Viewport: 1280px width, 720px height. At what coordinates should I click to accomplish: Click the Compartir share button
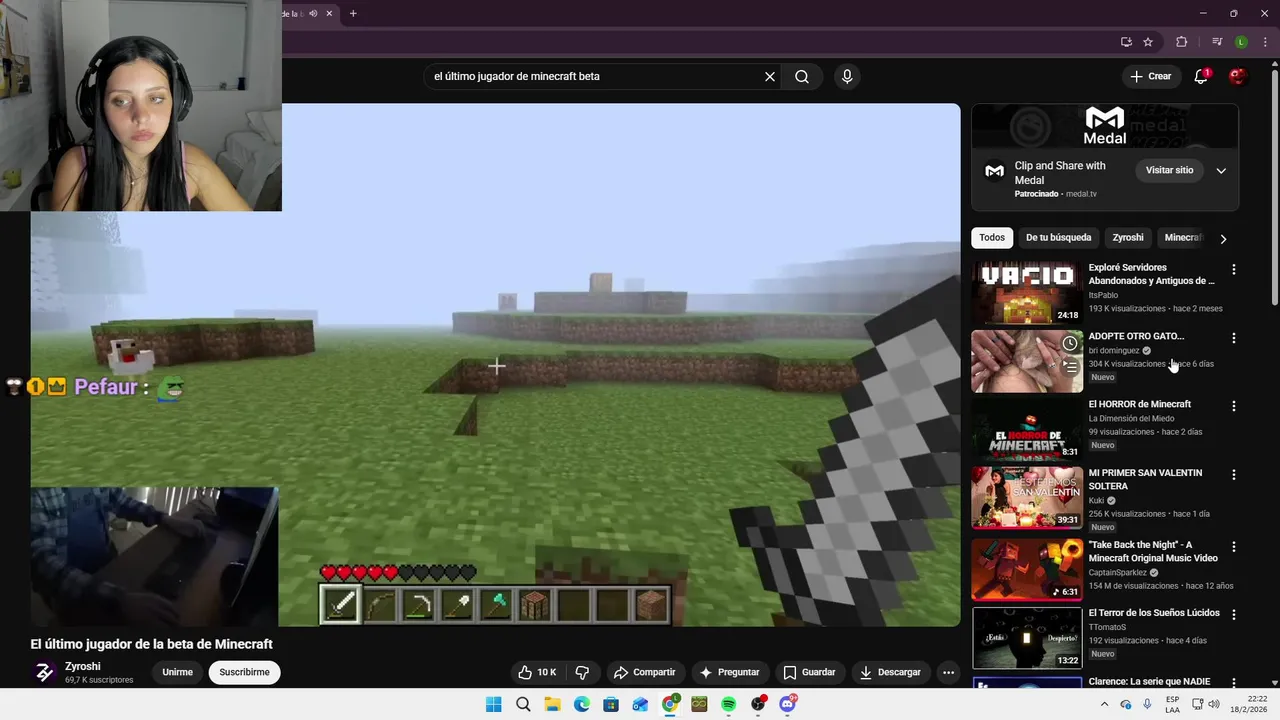click(x=645, y=672)
